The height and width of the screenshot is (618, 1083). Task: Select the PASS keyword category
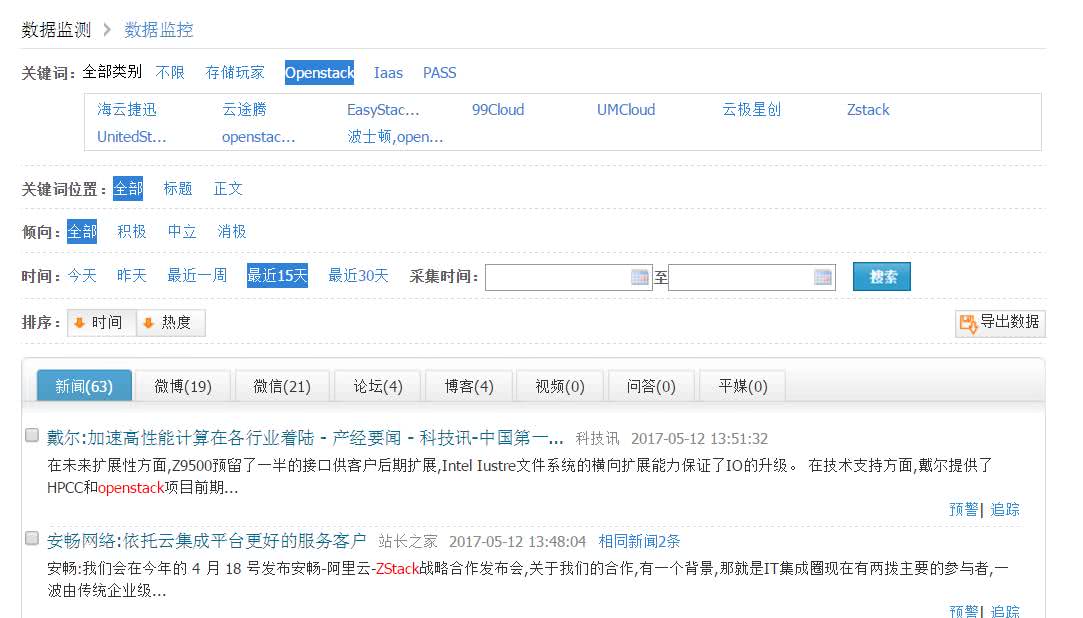(x=439, y=73)
